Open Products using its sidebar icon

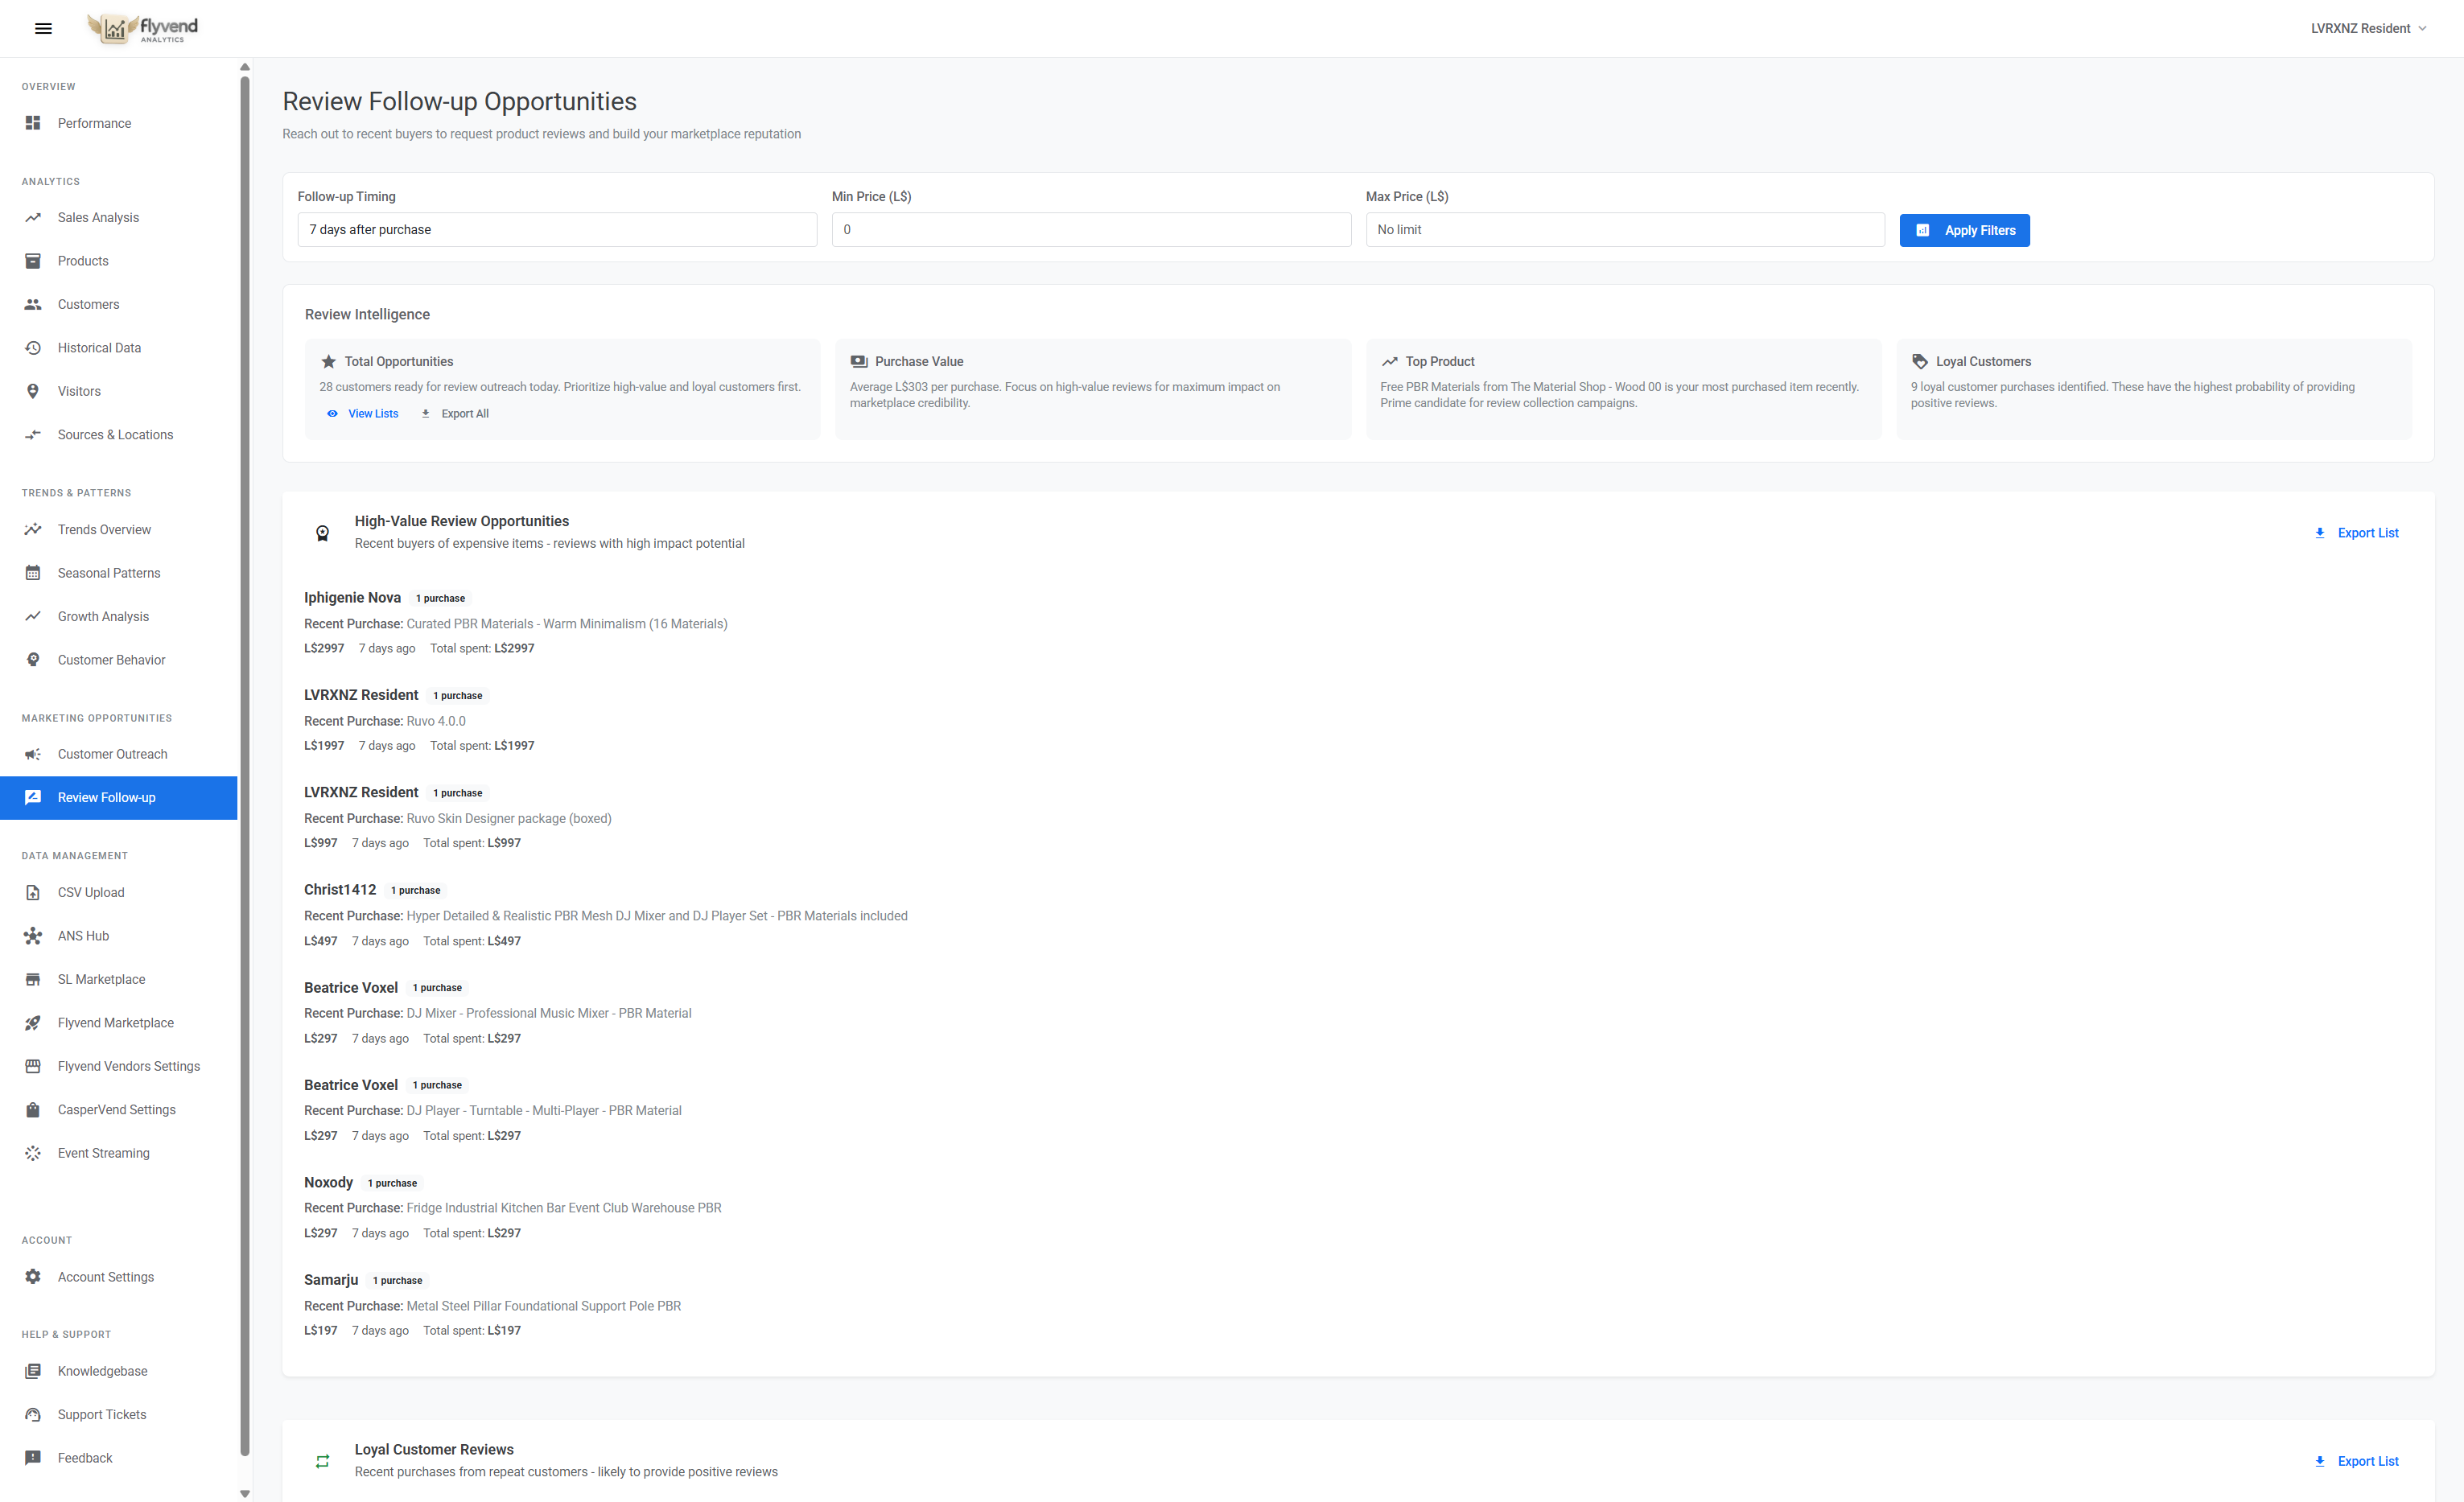tap(33, 261)
